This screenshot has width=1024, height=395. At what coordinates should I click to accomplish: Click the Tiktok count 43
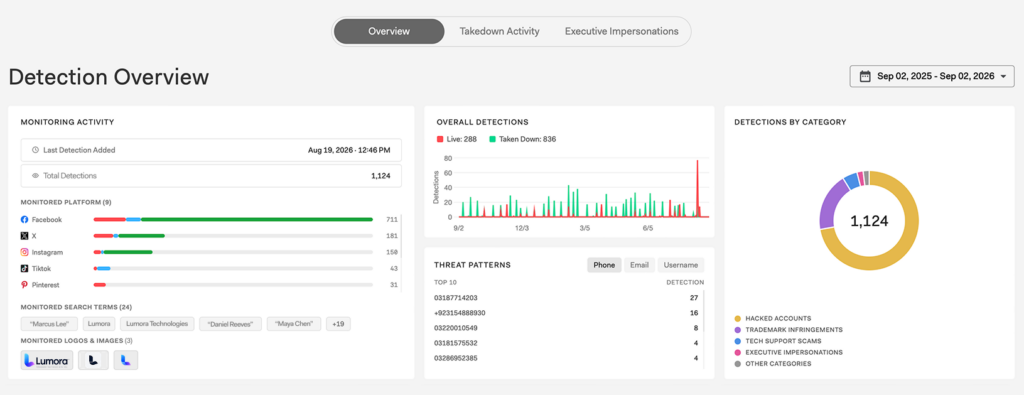(x=394, y=268)
